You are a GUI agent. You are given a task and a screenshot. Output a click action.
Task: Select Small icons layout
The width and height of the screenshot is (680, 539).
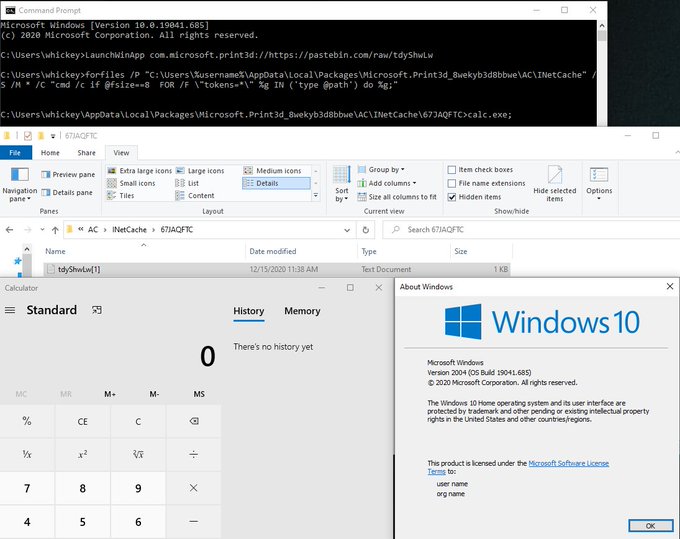pyautogui.click(x=131, y=183)
